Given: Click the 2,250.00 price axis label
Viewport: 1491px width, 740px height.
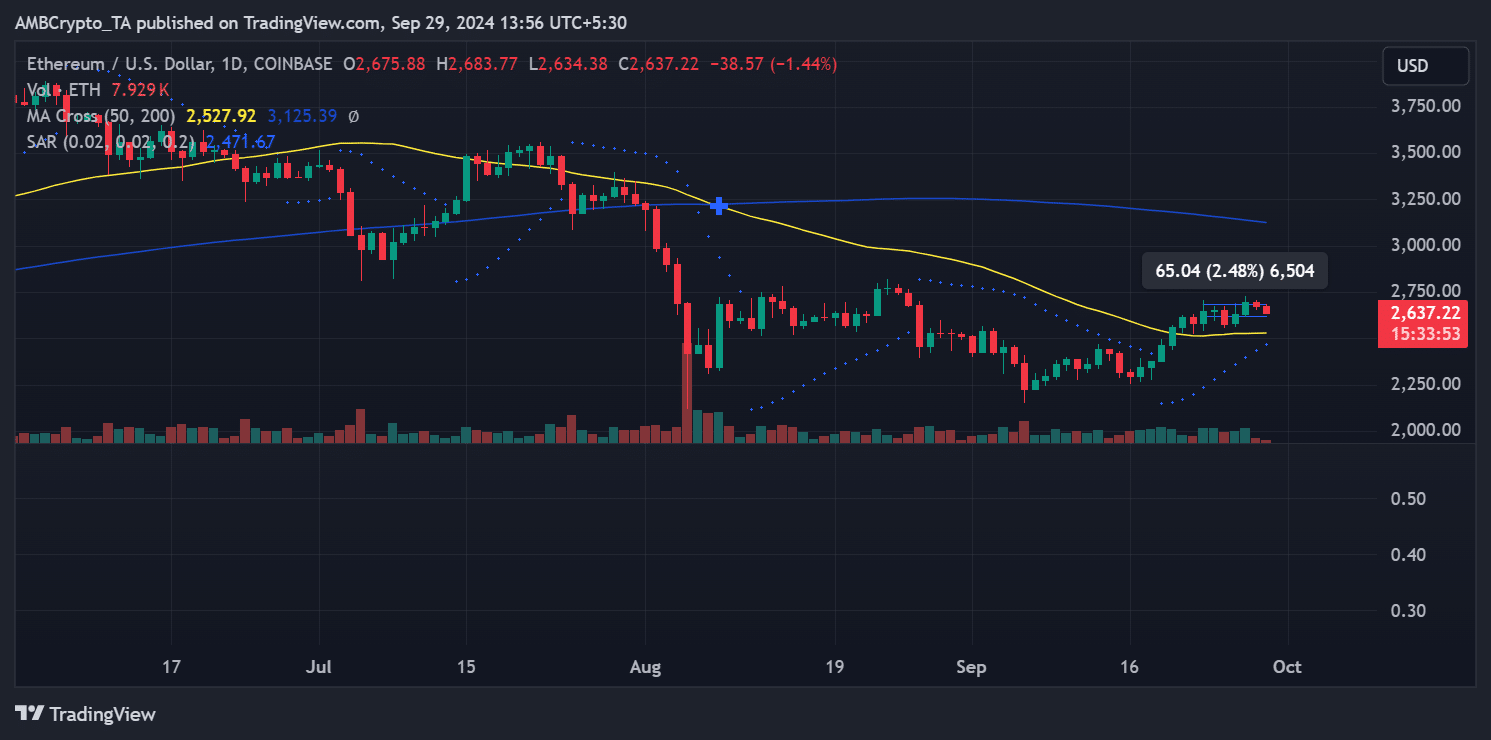Looking at the screenshot, I should pos(1427,384).
